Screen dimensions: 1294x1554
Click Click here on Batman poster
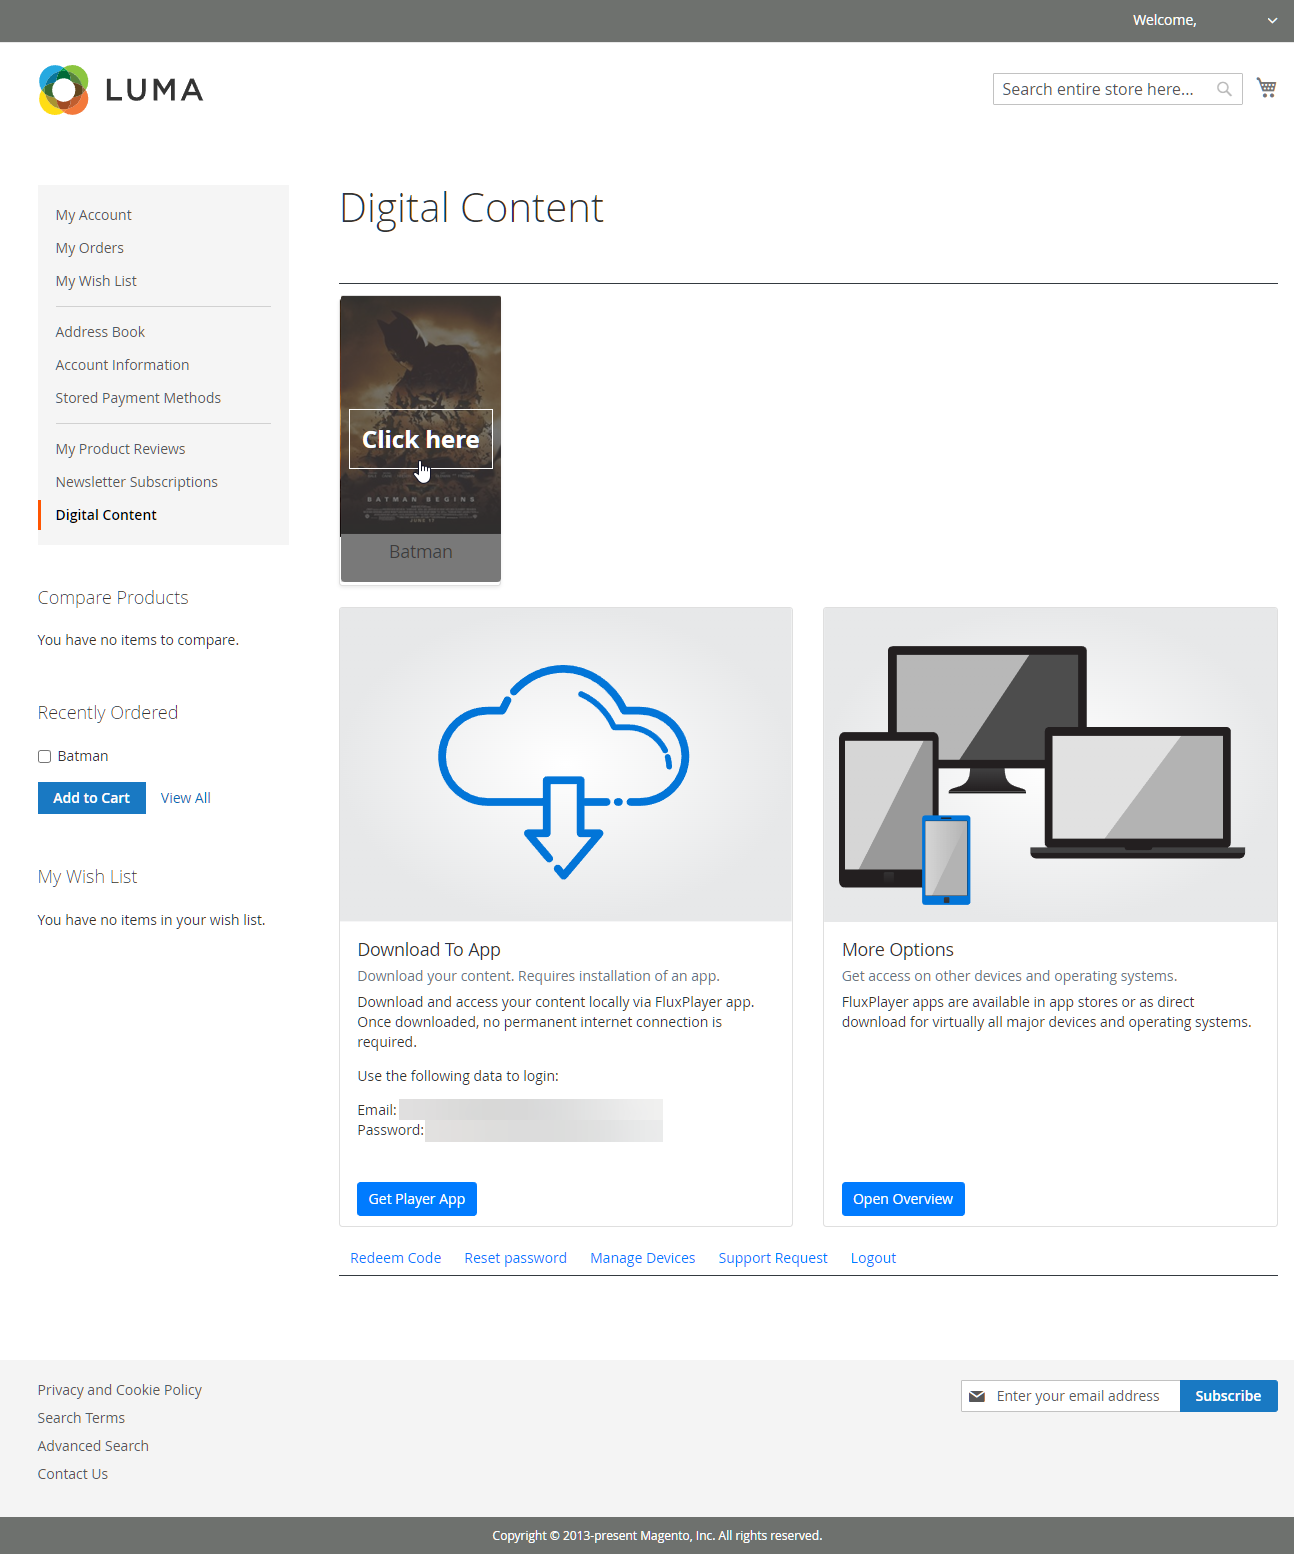pyautogui.click(x=420, y=439)
